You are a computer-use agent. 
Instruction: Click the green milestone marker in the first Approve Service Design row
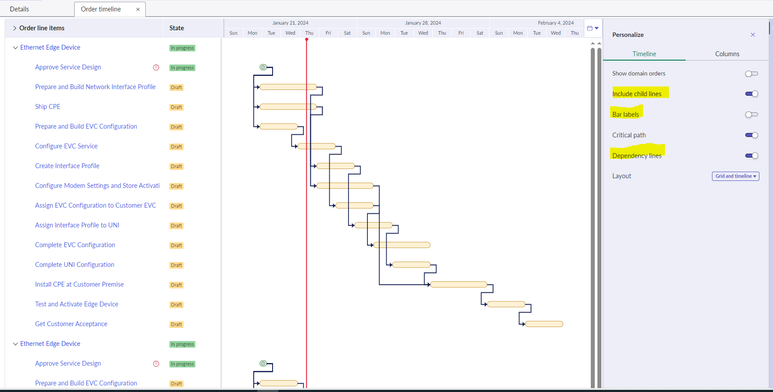(263, 67)
